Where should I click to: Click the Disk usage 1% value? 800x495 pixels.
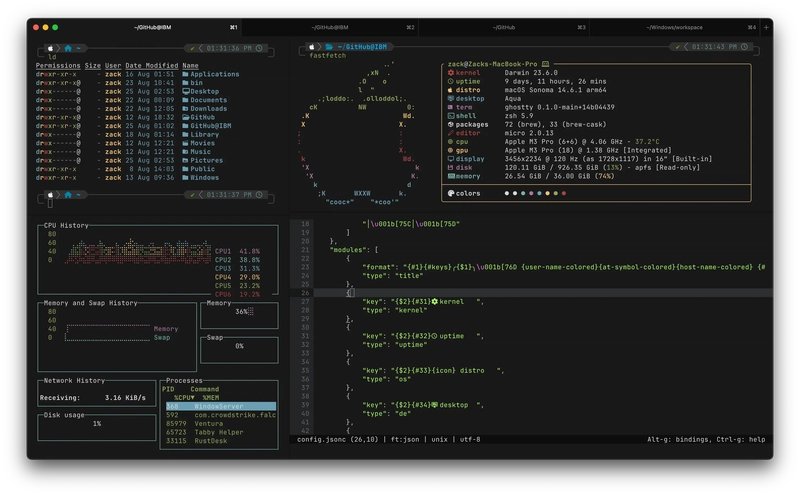click(96, 424)
